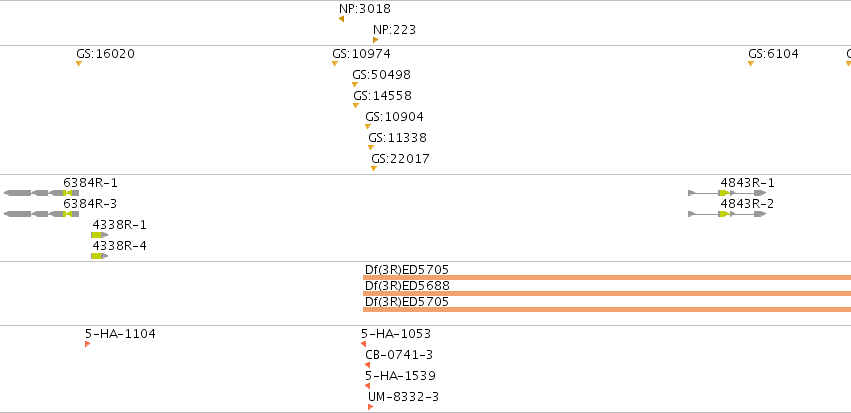The image size is (851, 413).
Task: Open the 5-HA-1539 feature label
Action: [400, 376]
